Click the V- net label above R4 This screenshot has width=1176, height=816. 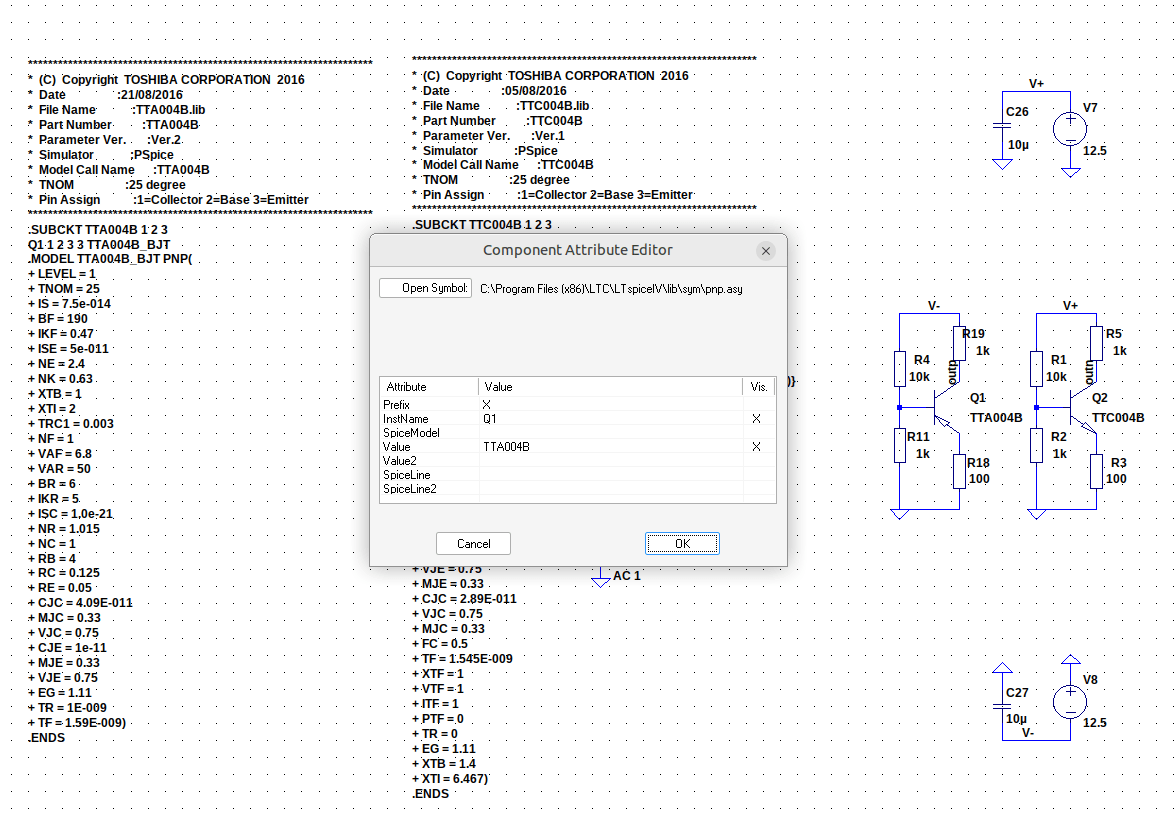934,306
